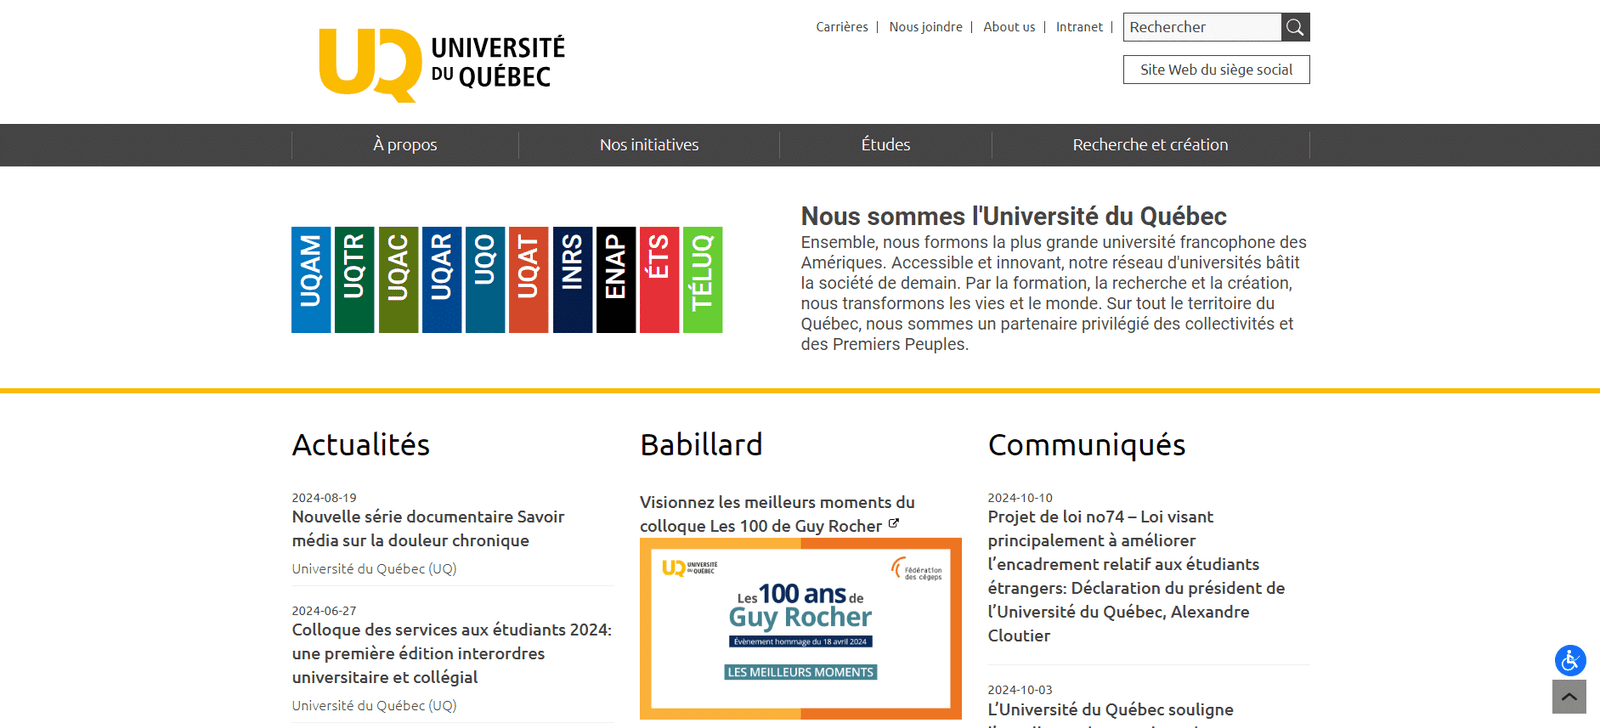The width and height of the screenshot is (1600, 728).
Task: Open the À propos menu
Action: click(x=405, y=145)
